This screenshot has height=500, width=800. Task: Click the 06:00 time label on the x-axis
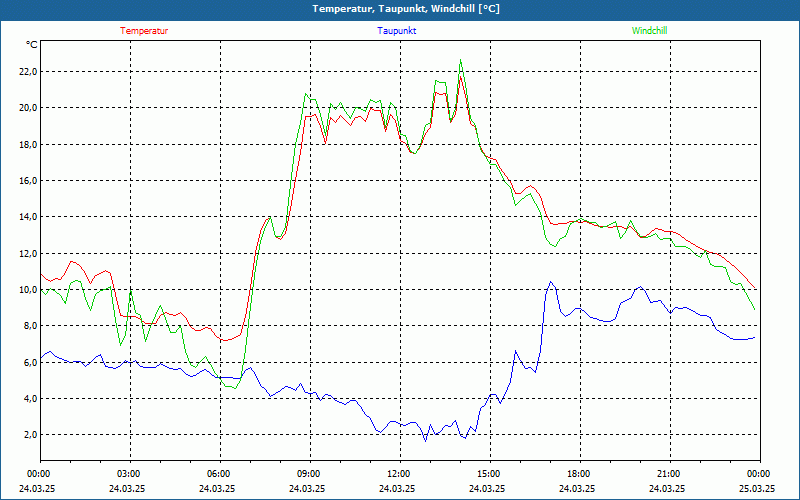pos(217,474)
